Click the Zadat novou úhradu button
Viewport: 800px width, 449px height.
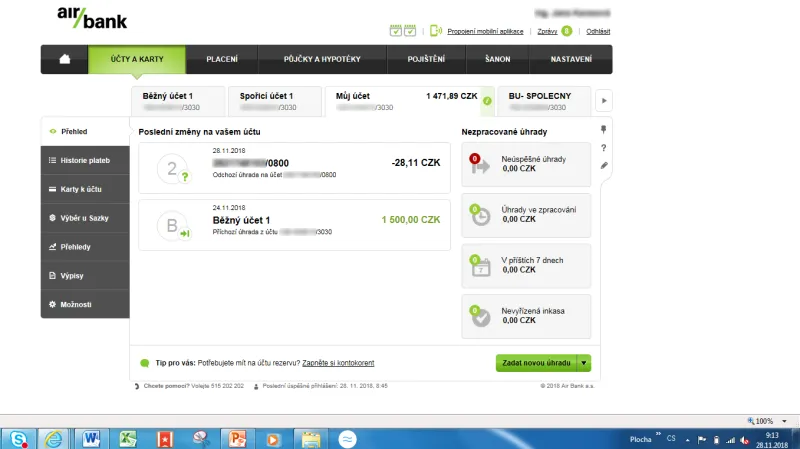tap(537, 363)
